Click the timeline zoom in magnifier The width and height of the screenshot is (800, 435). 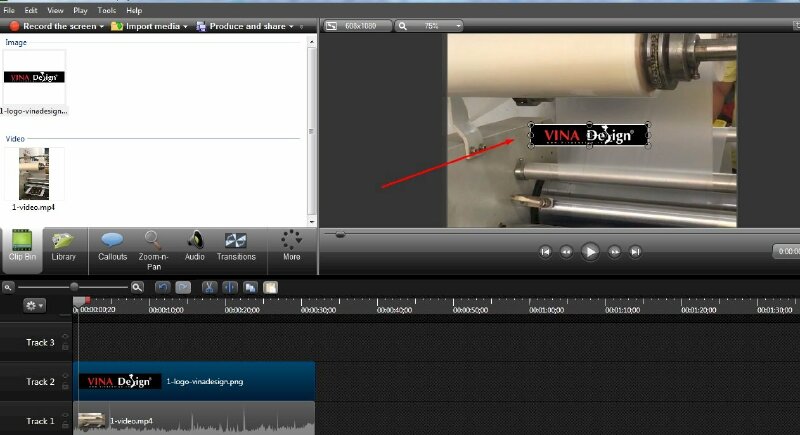coord(137,288)
